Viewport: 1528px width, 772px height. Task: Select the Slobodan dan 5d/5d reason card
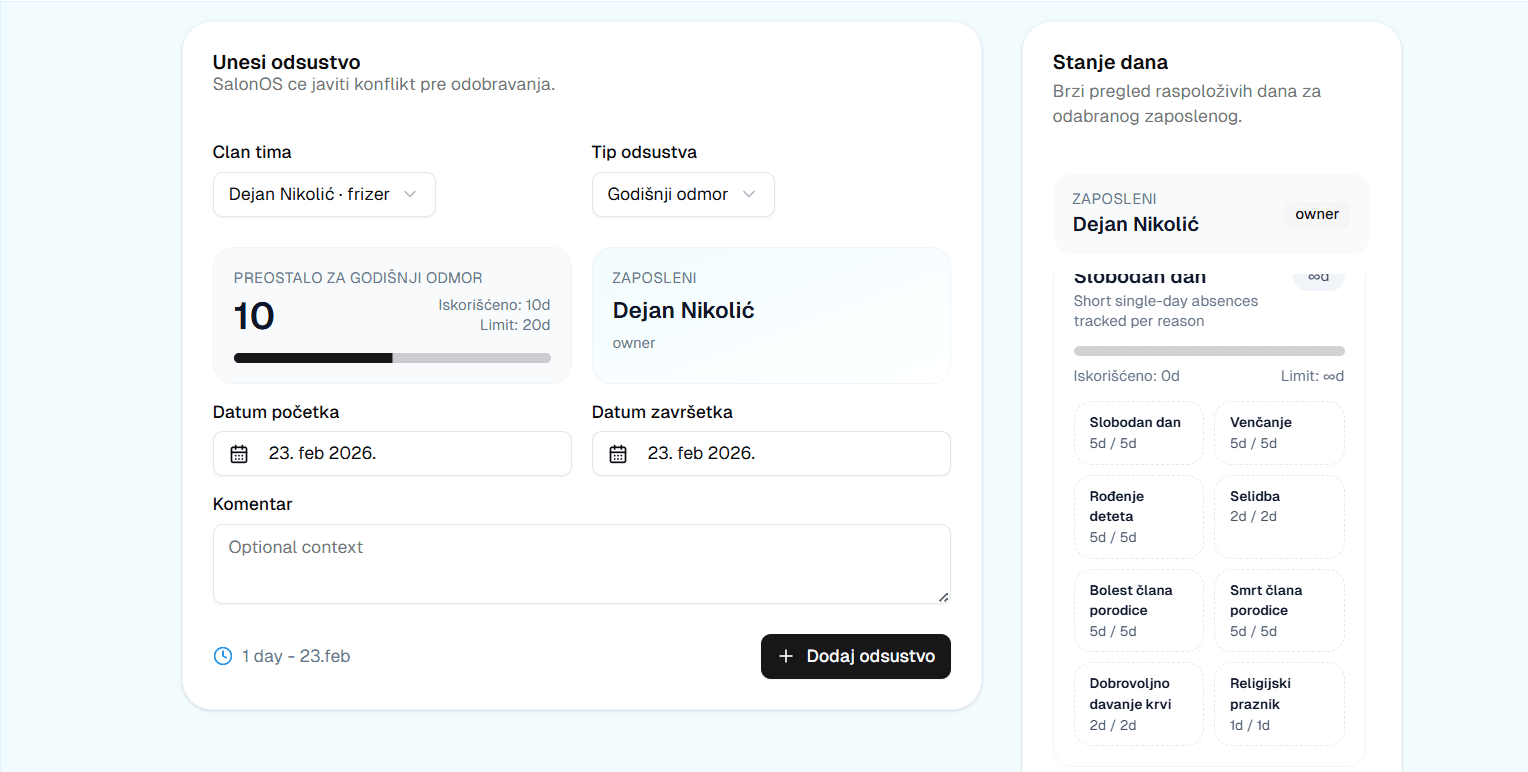(x=1138, y=432)
